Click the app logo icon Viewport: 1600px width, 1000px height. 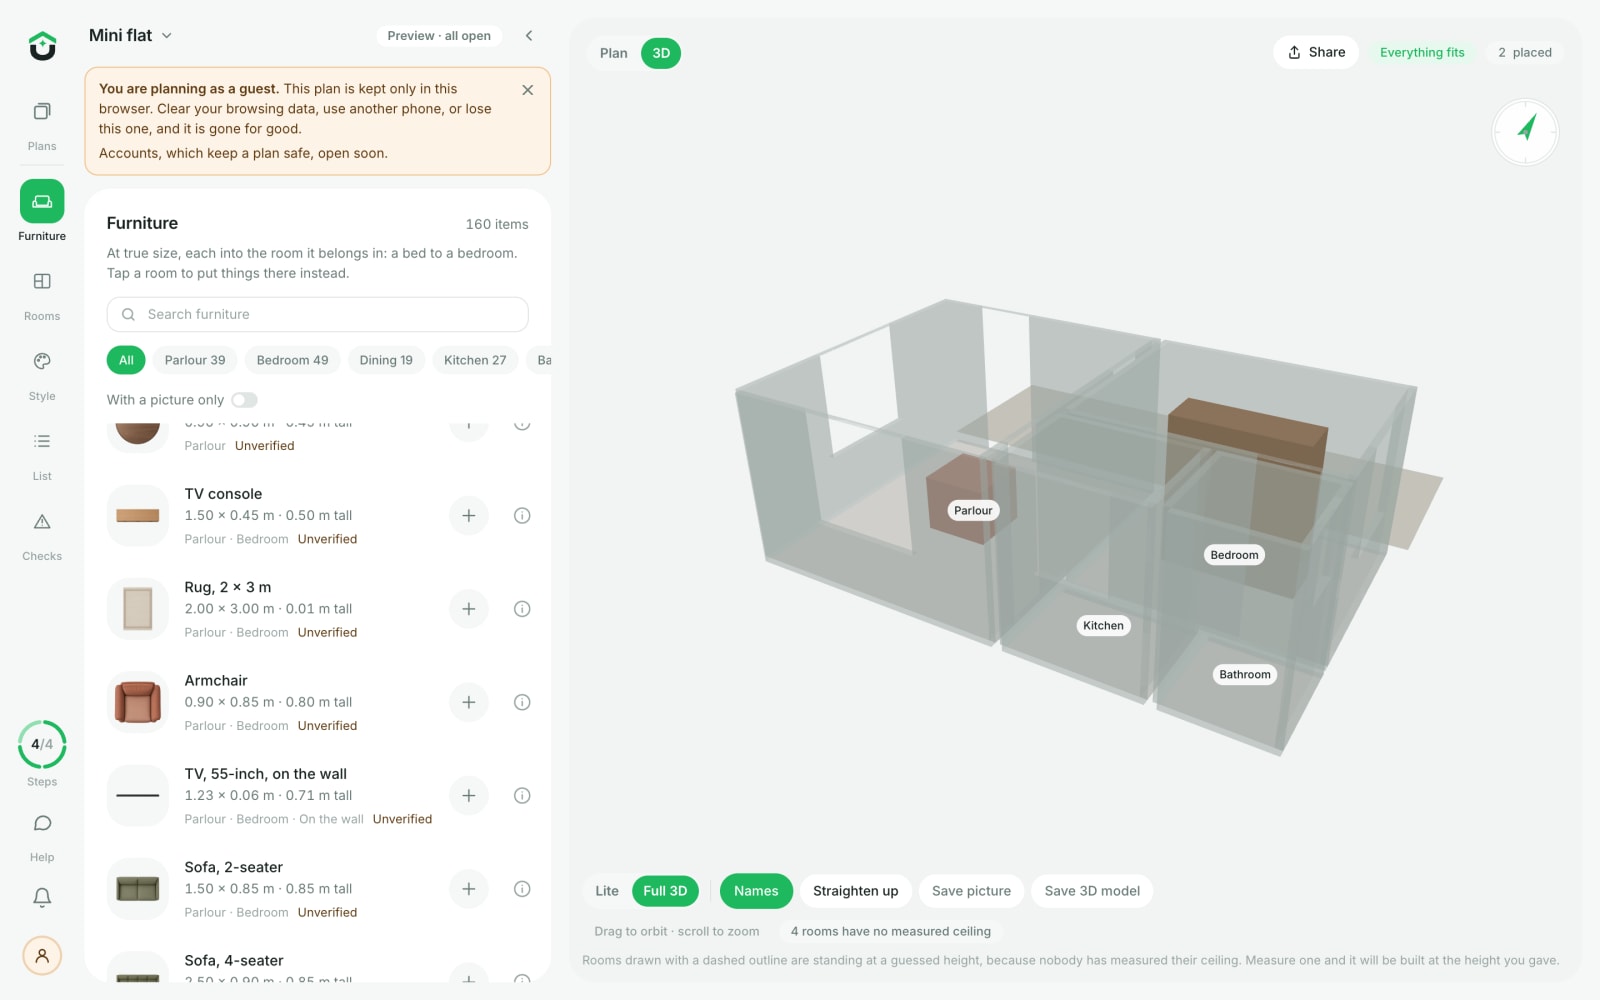pyautogui.click(x=42, y=46)
